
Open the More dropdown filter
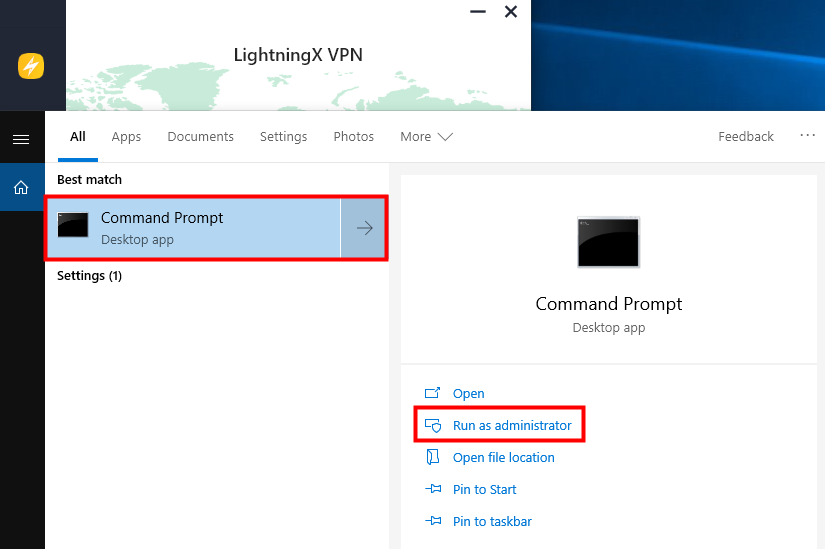[x=426, y=137]
